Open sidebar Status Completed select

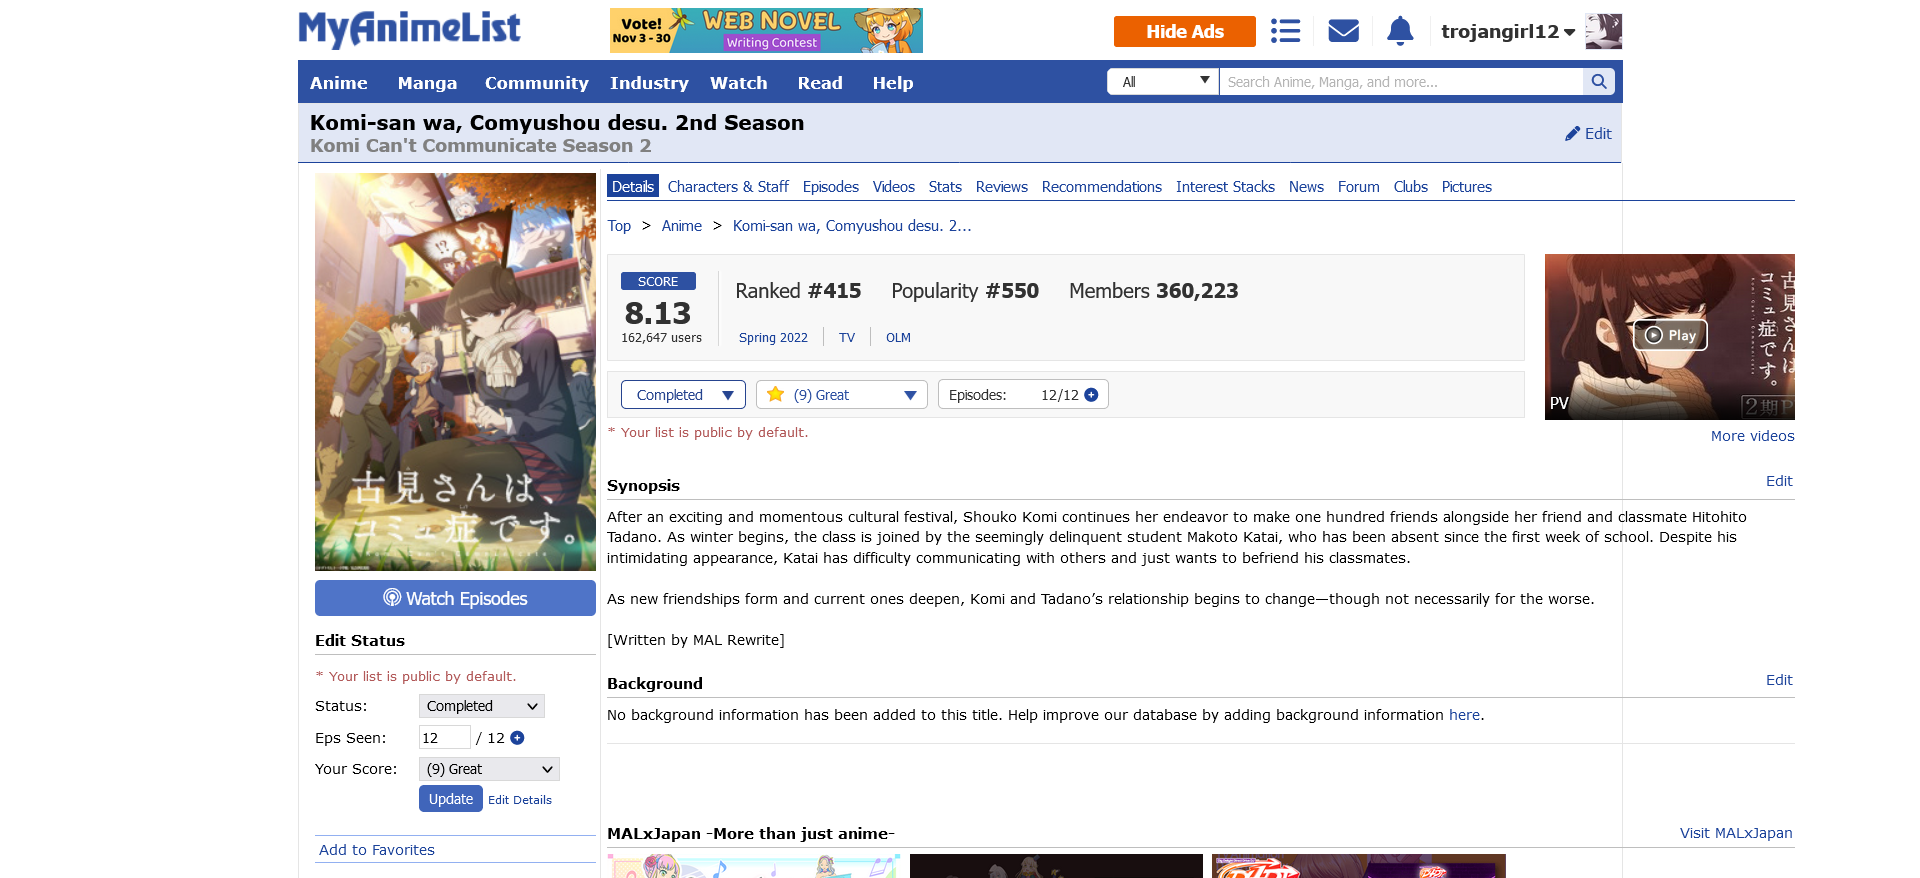pos(482,706)
